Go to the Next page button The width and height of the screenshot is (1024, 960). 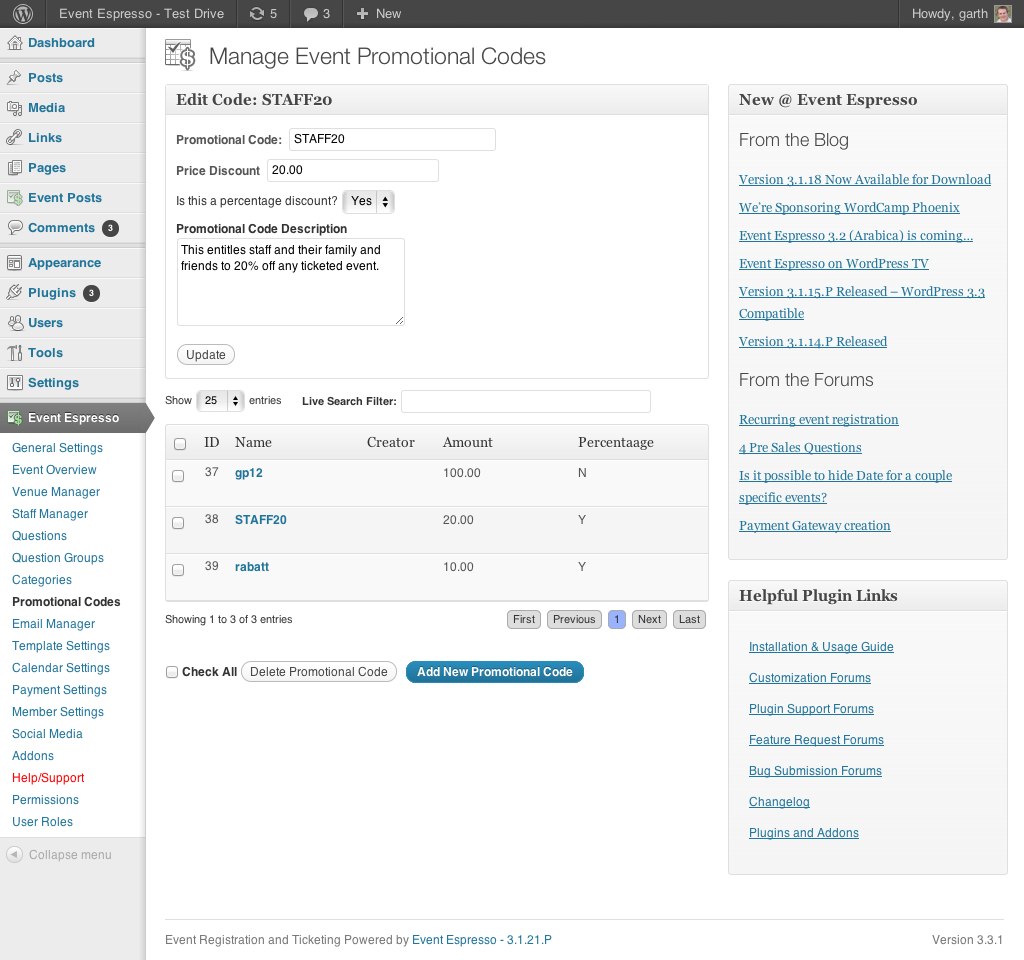(649, 619)
